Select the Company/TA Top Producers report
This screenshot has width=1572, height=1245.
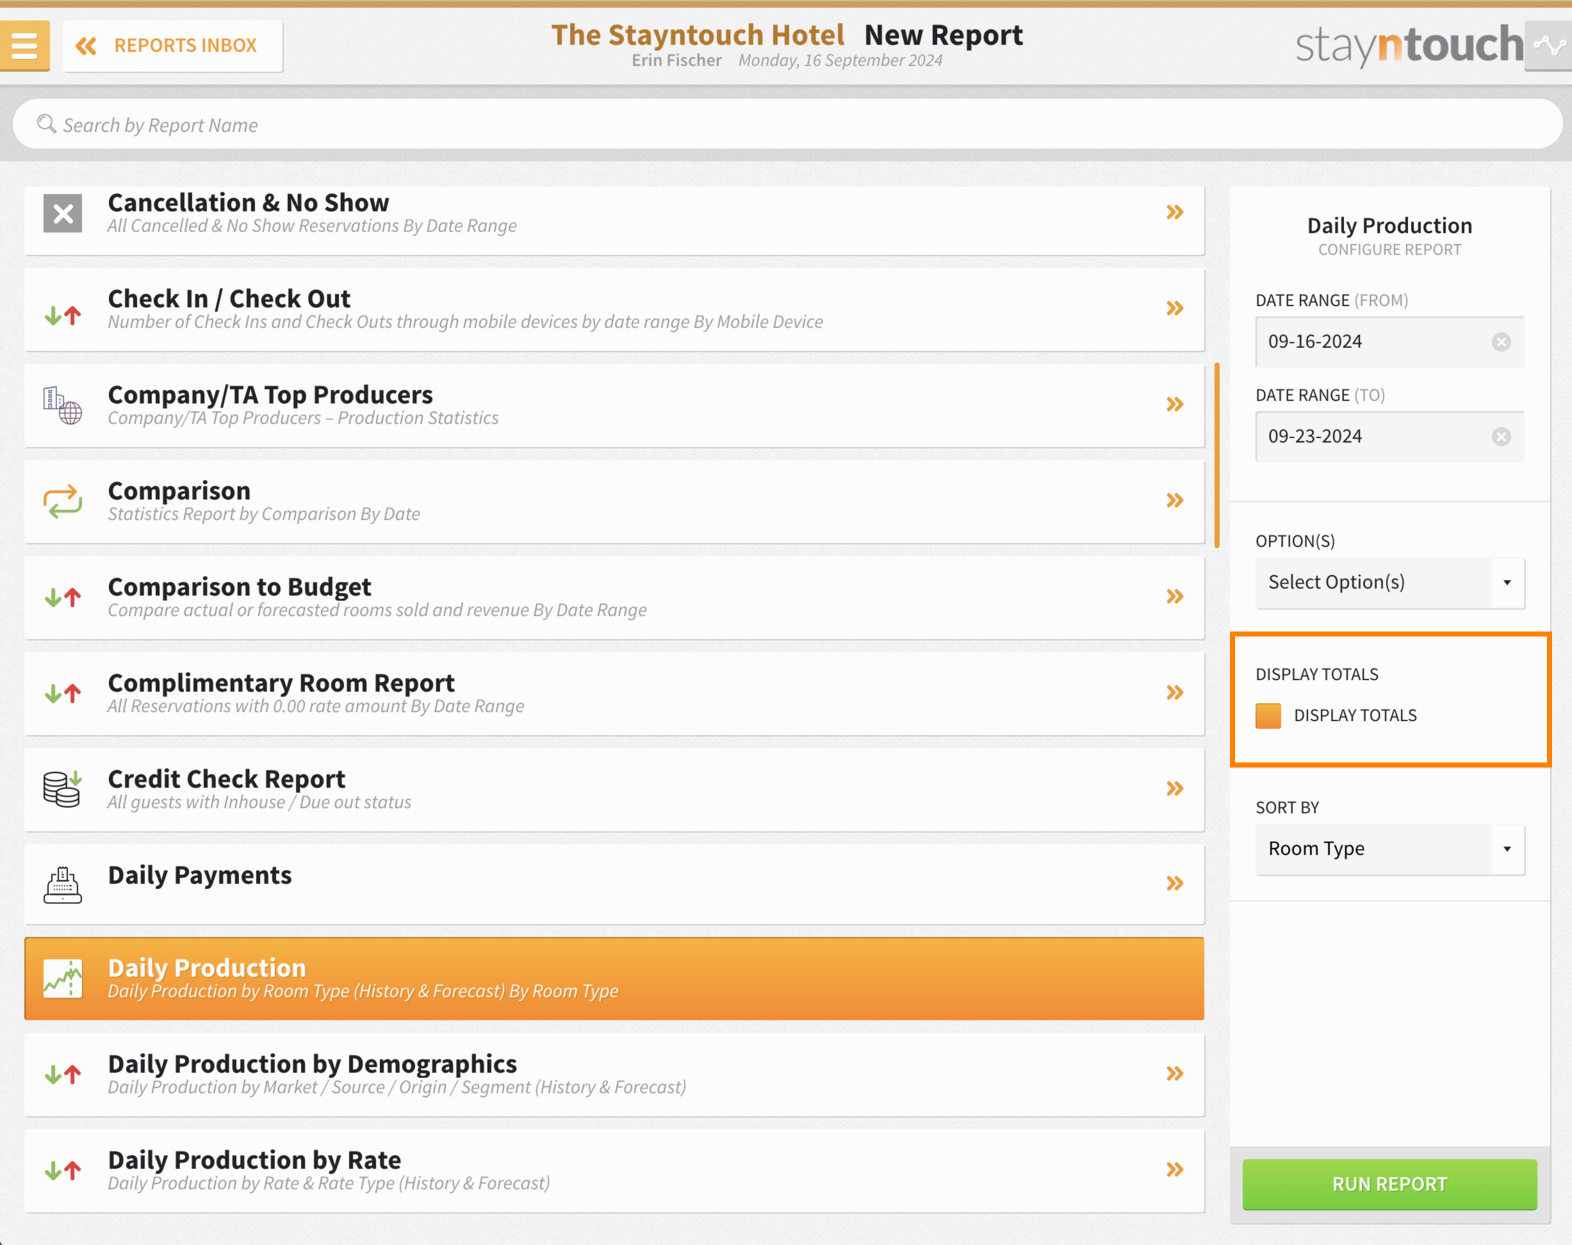pyautogui.click(x=614, y=405)
